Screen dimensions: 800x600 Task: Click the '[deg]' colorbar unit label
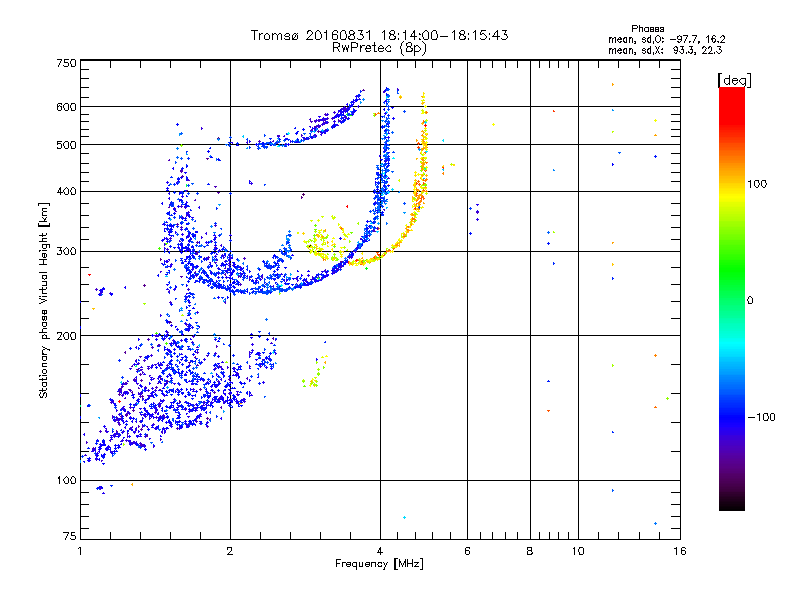click(x=734, y=81)
